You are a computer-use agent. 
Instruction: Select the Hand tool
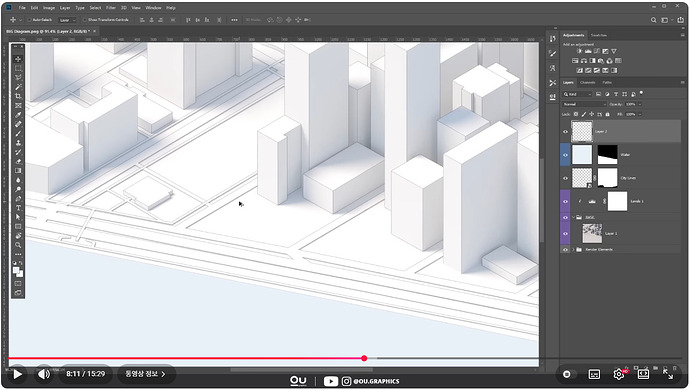[x=18, y=235]
